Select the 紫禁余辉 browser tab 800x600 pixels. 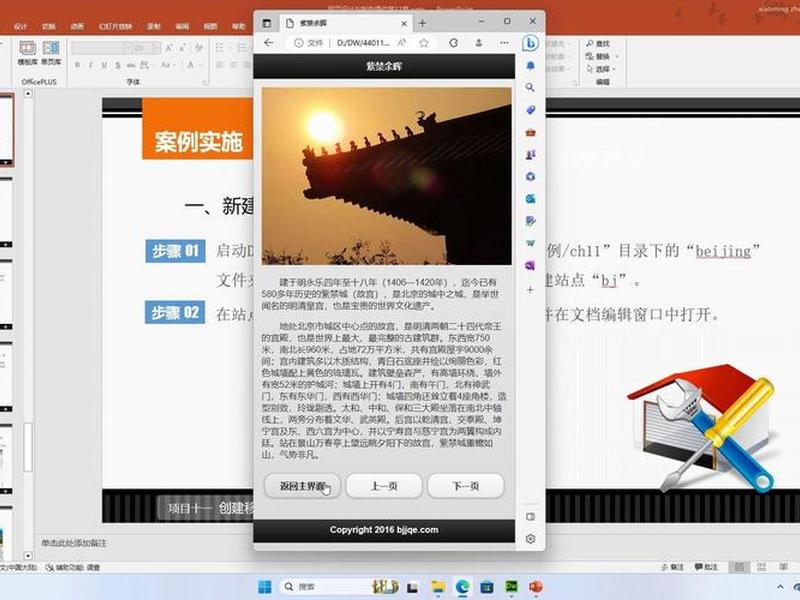346,23
